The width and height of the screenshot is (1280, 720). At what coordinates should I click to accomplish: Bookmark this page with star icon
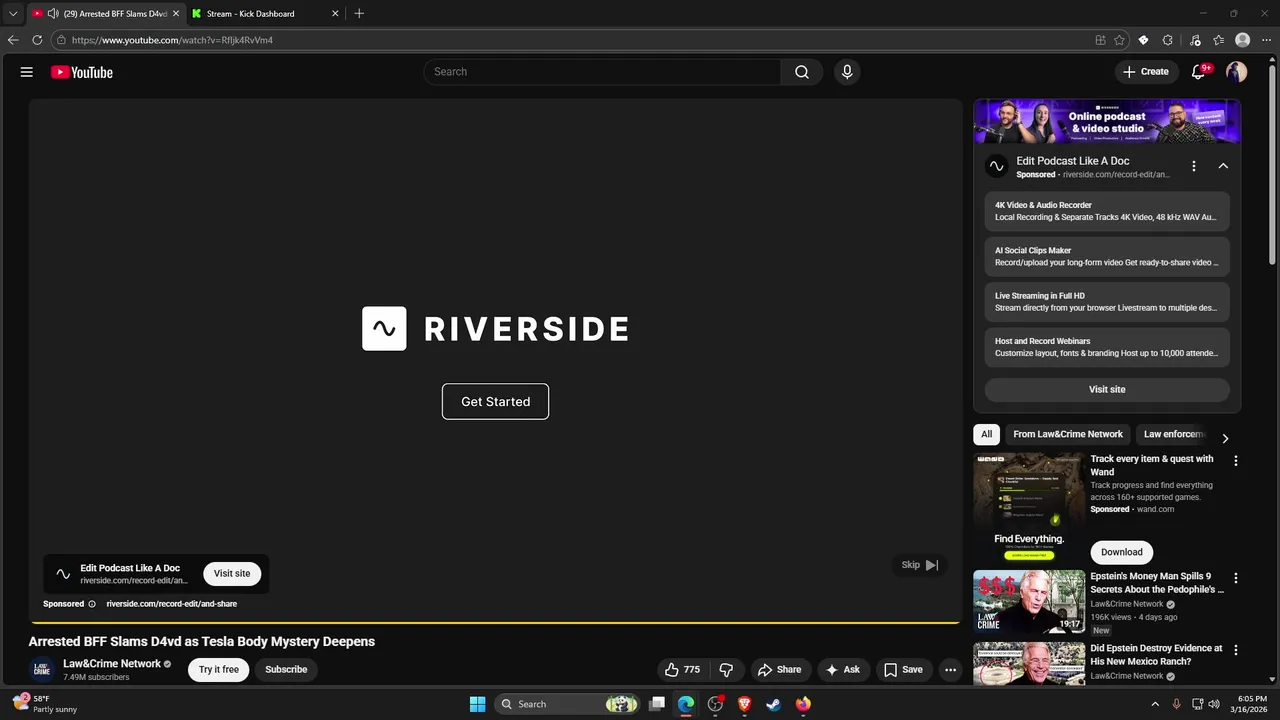click(x=1119, y=40)
